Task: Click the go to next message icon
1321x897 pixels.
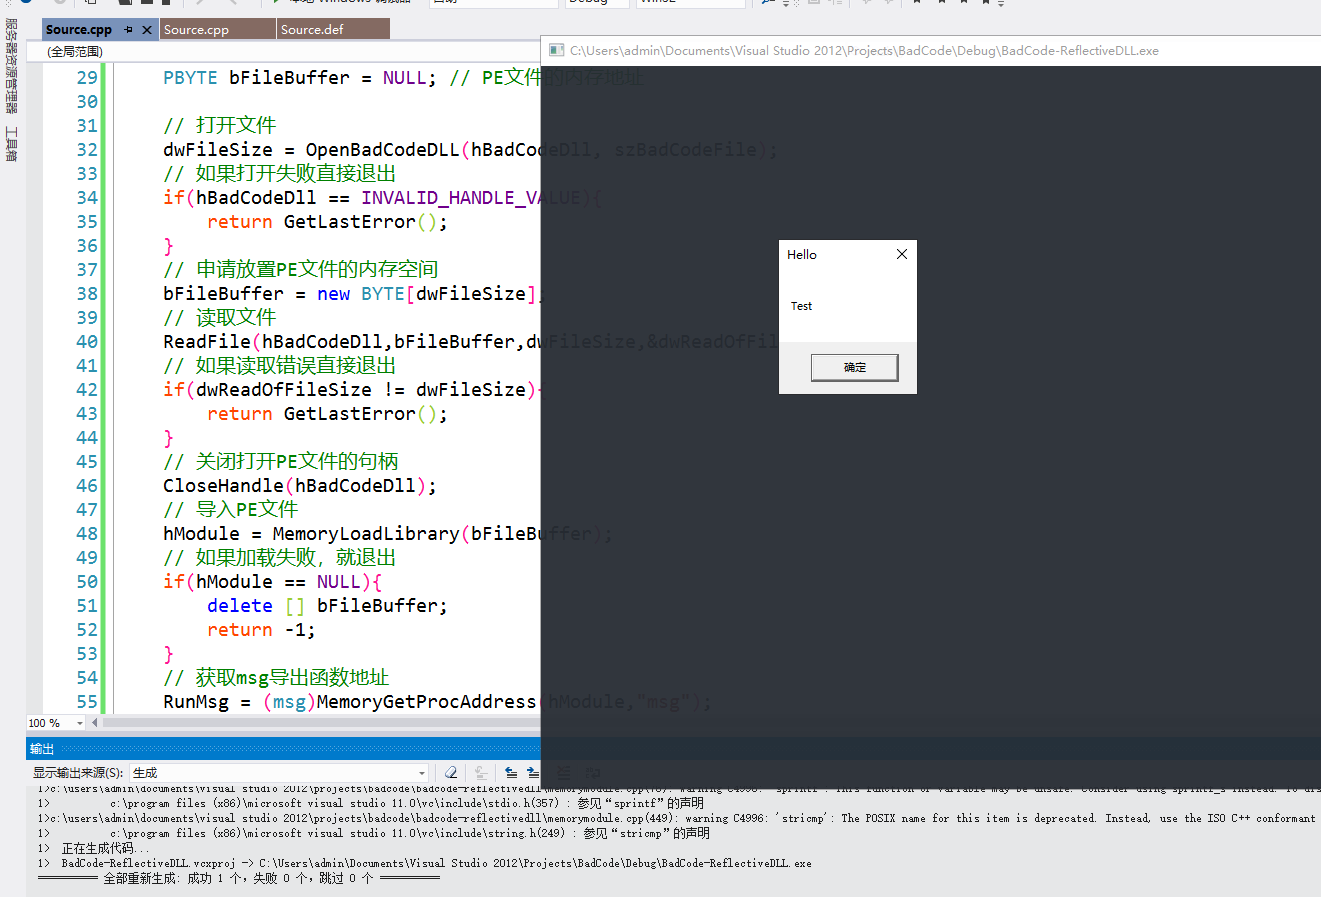Action: pos(532,773)
